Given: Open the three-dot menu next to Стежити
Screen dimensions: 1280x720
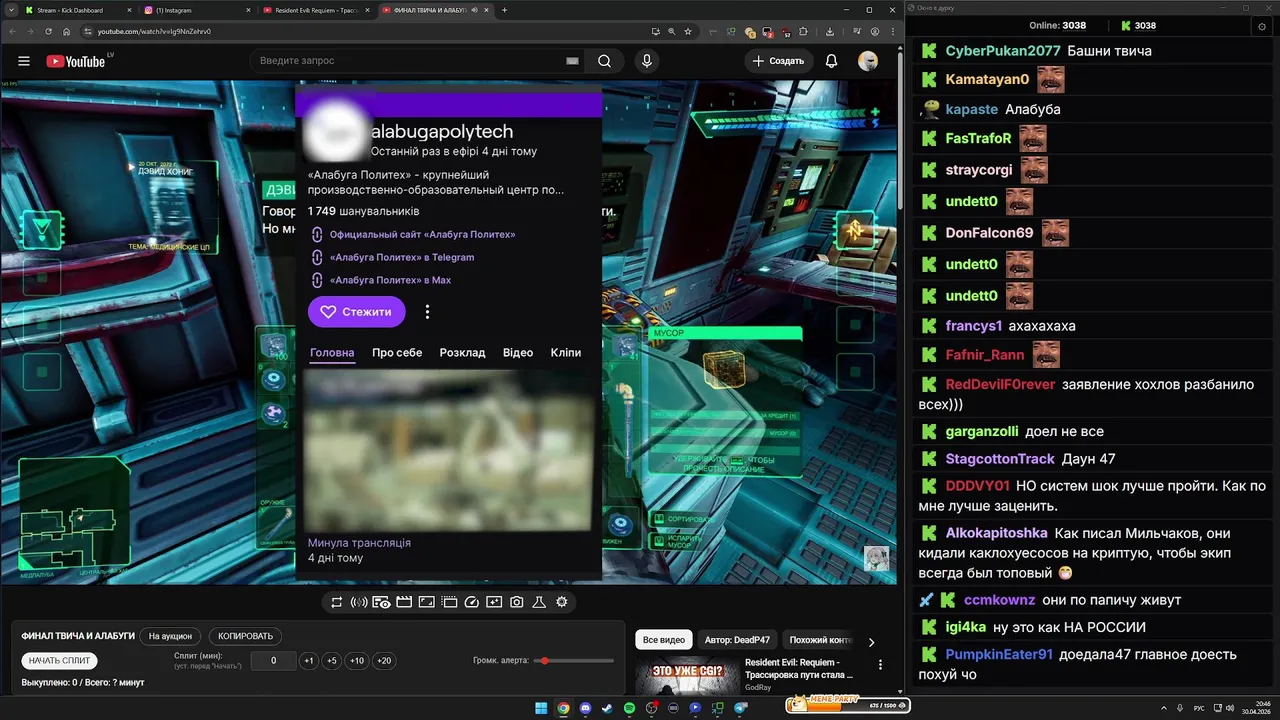Looking at the screenshot, I should 427,312.
